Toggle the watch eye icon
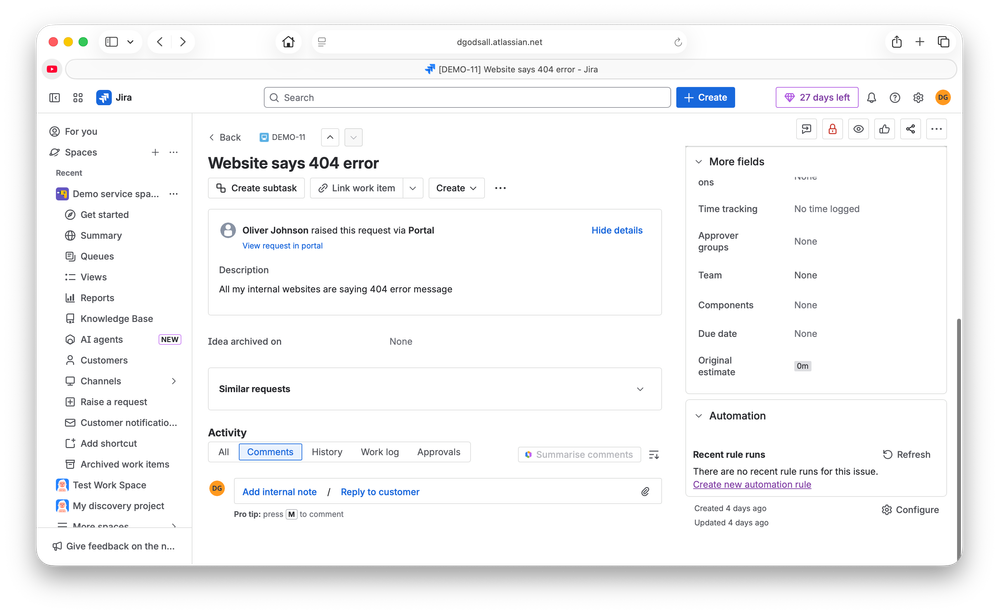999x614 pixels. tap(859, 129)
